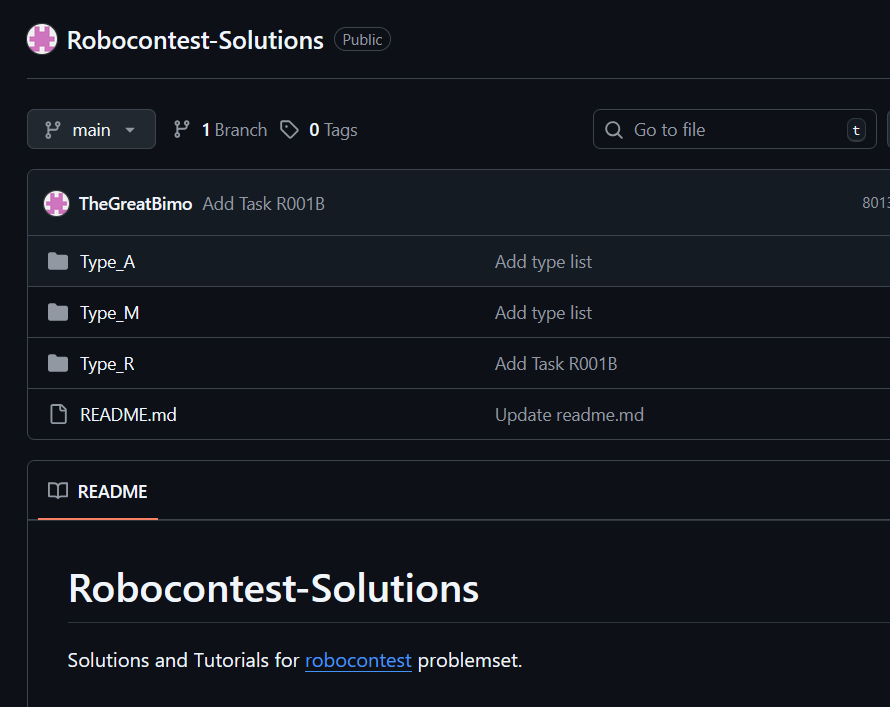
Task: Click the Robocontest-Solutions repository avatar icon
Action: pos(41,39)
